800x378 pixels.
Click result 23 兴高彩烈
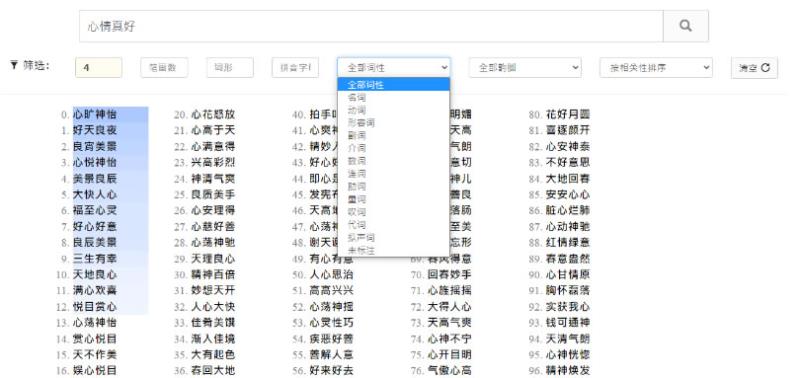point(213,162)
